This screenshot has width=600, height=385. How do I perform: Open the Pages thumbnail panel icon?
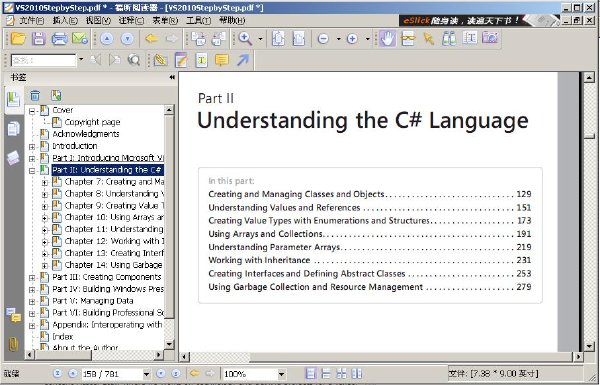click(x=13, y=129)
